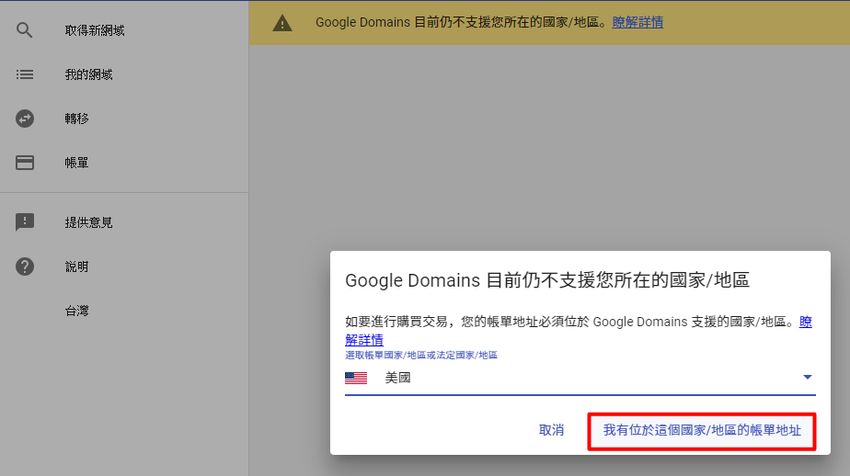Expand the country dropdown arrow
The width and height of the screenshot is (850, 476).
point(807,377)
